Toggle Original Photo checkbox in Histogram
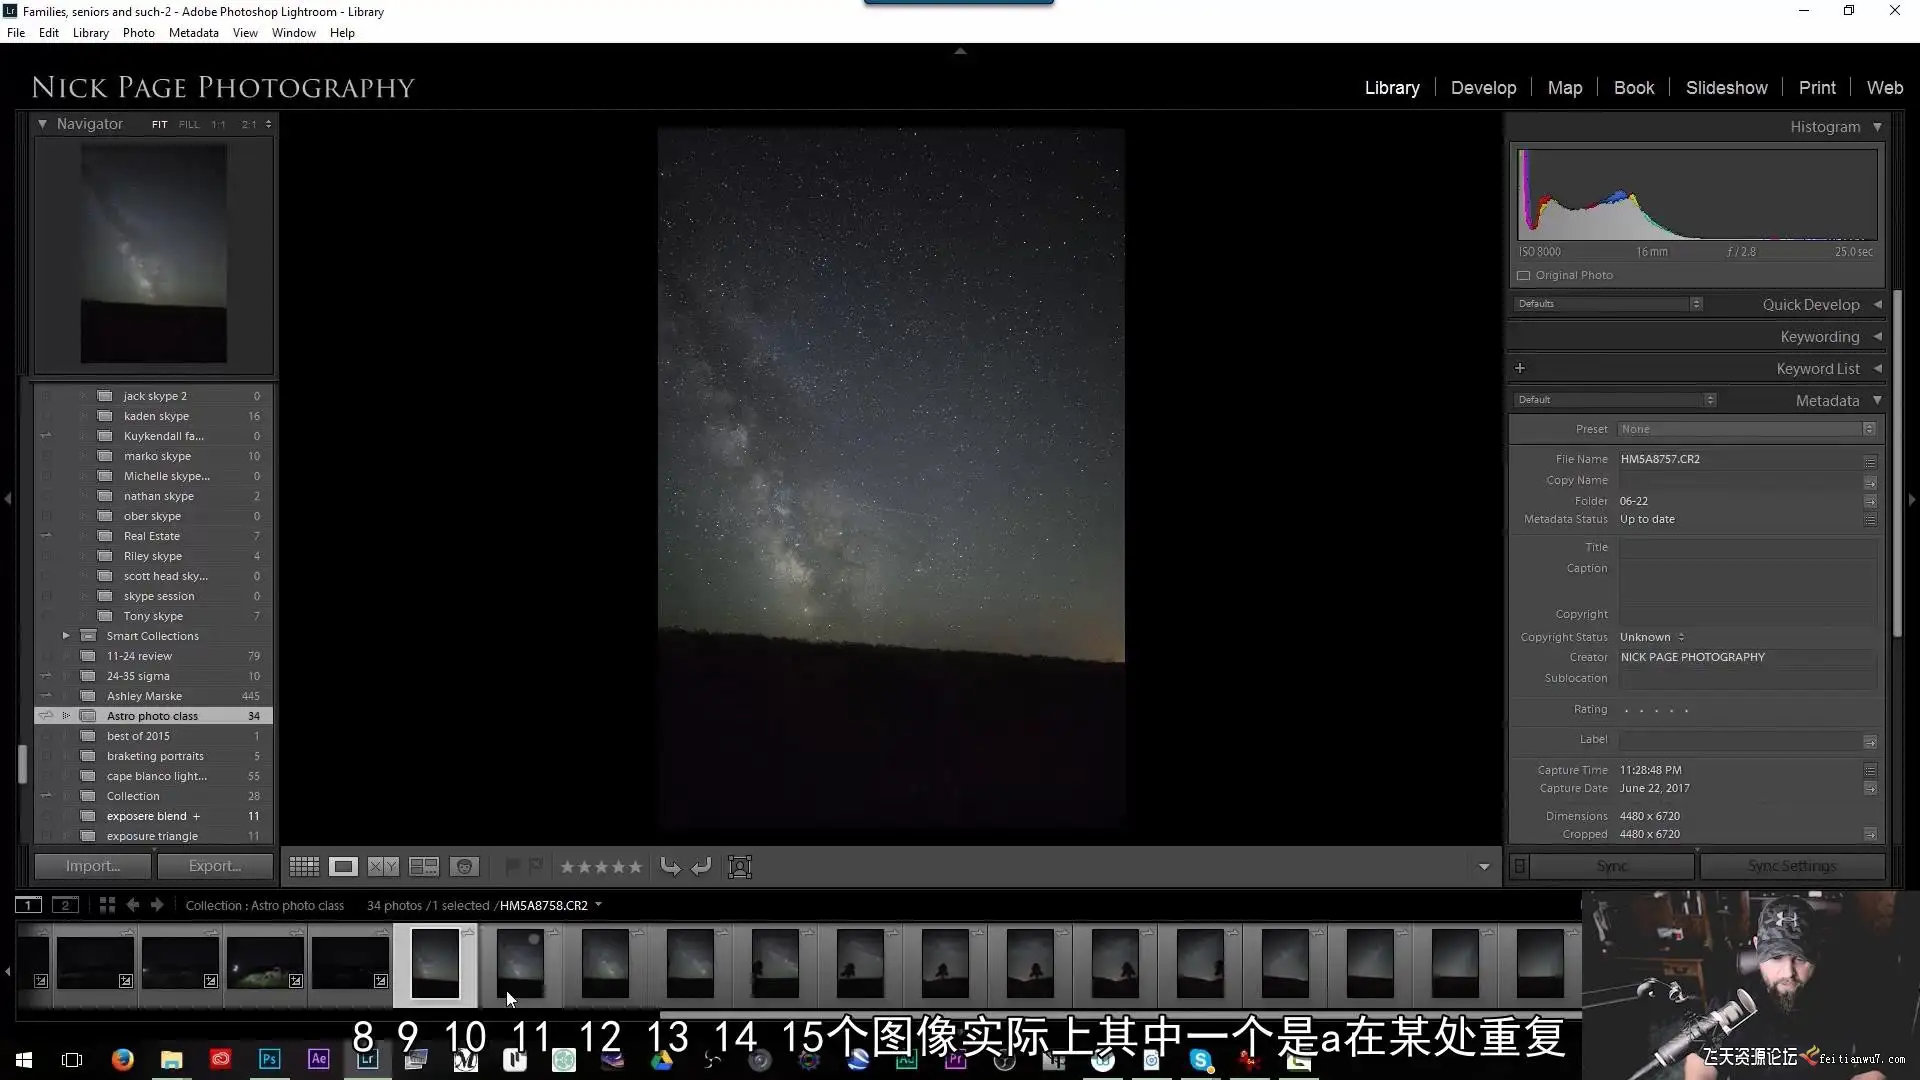Viewport: 1920px width, 1080px height. [x=1523, y=275]
